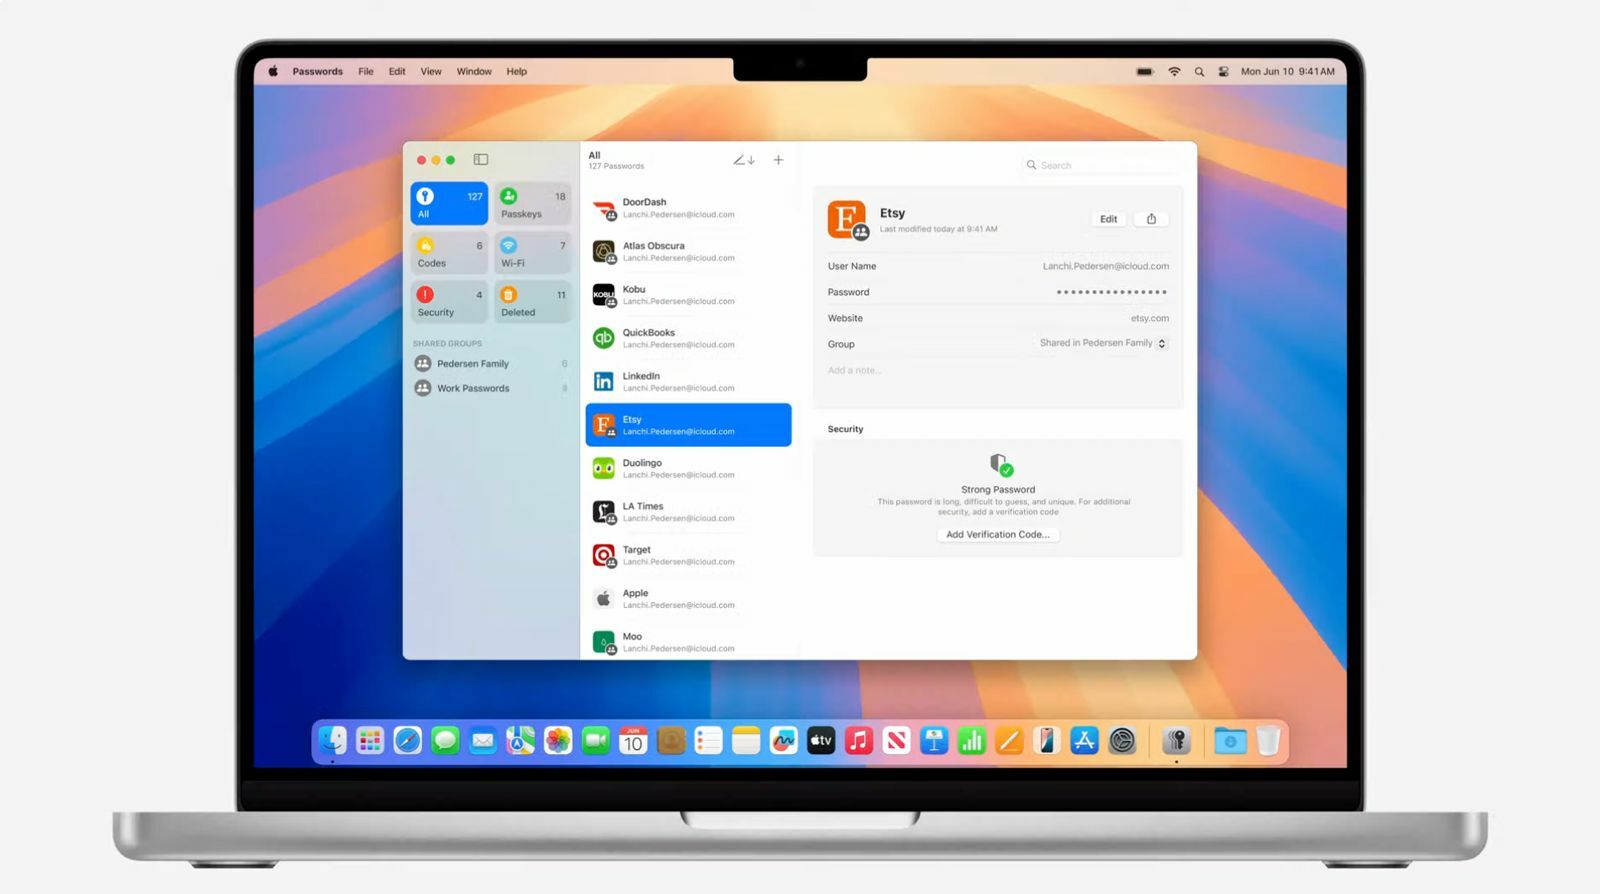
Task: Open the File menu
Action: pos(366,72)
